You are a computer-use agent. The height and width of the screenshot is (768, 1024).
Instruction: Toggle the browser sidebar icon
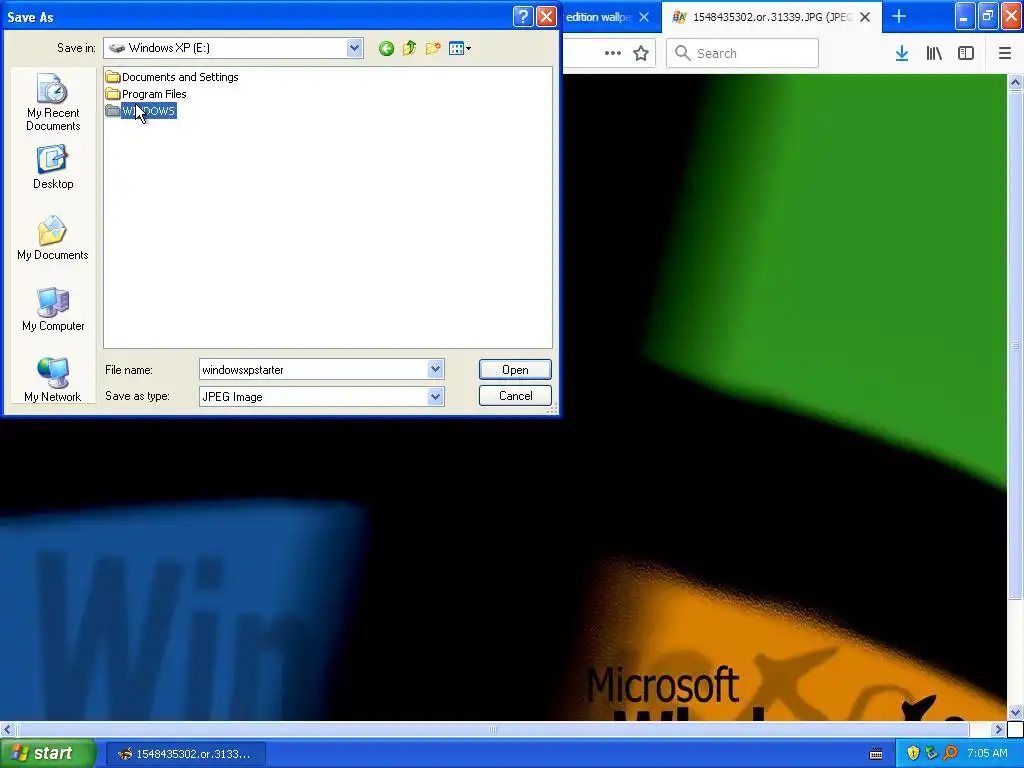[x=966, y=53]
